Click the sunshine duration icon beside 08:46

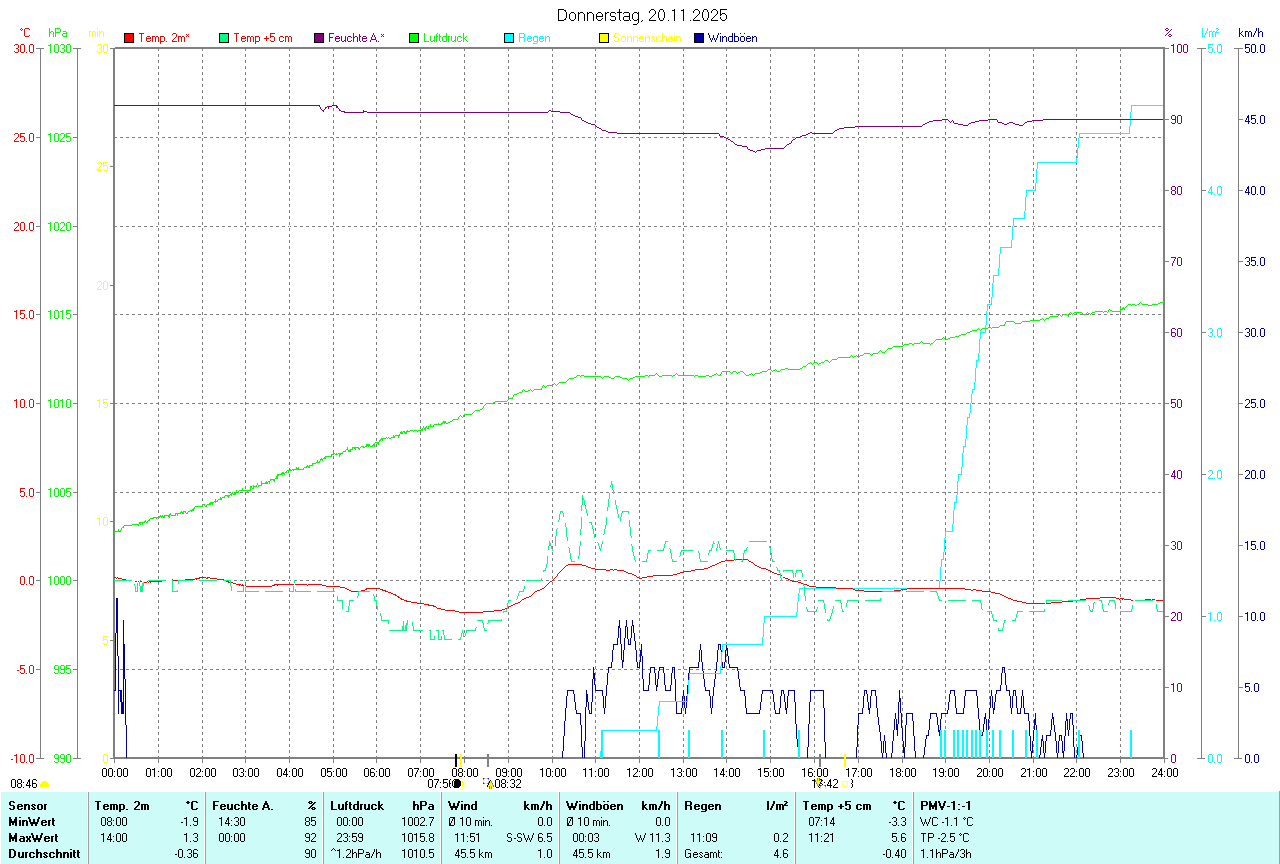pos(45,785)
